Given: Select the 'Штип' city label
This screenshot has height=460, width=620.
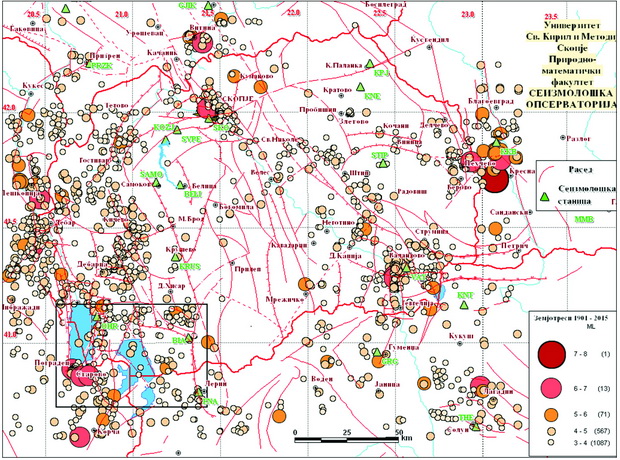Looking at the screenshot, I should click(x=359, y=173).
